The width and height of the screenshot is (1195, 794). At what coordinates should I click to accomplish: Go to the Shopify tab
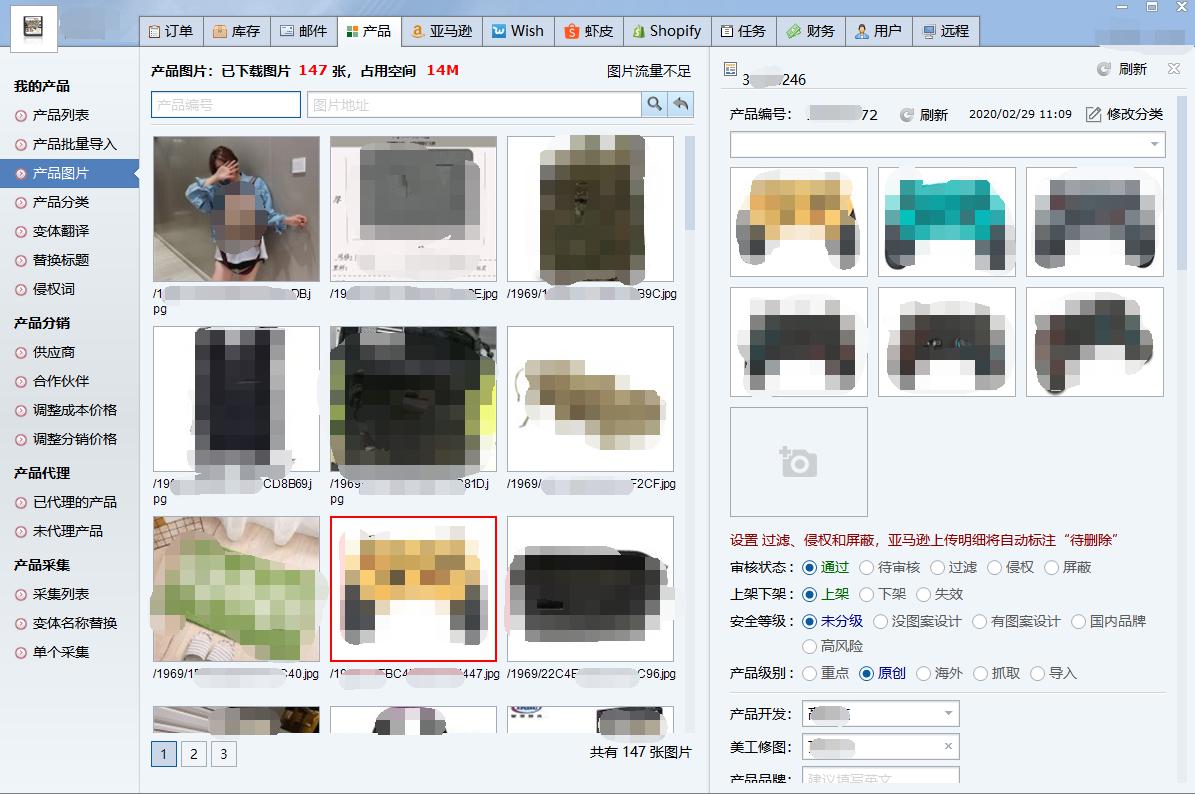tap(668, 31)
